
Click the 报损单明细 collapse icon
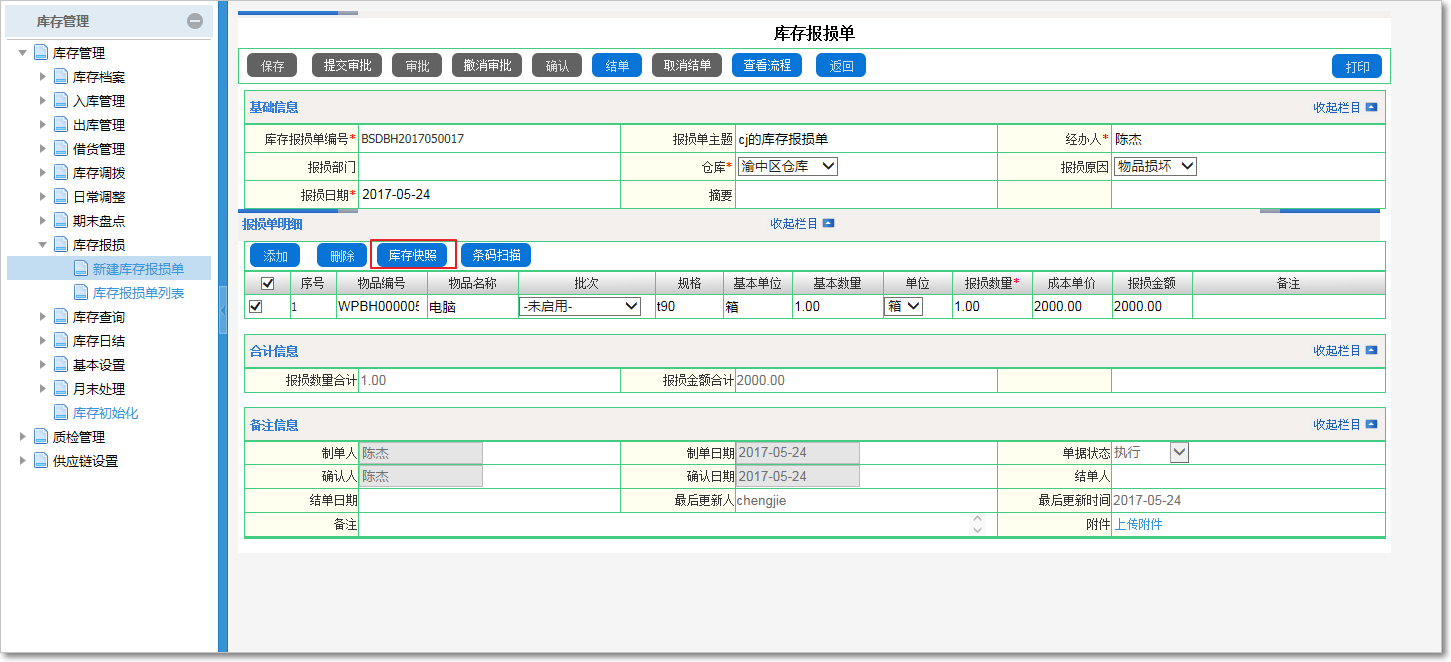click(828, 224)
